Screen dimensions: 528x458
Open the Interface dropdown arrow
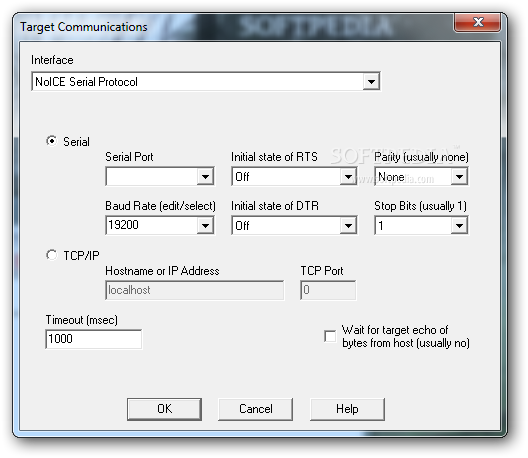point(371,81)
